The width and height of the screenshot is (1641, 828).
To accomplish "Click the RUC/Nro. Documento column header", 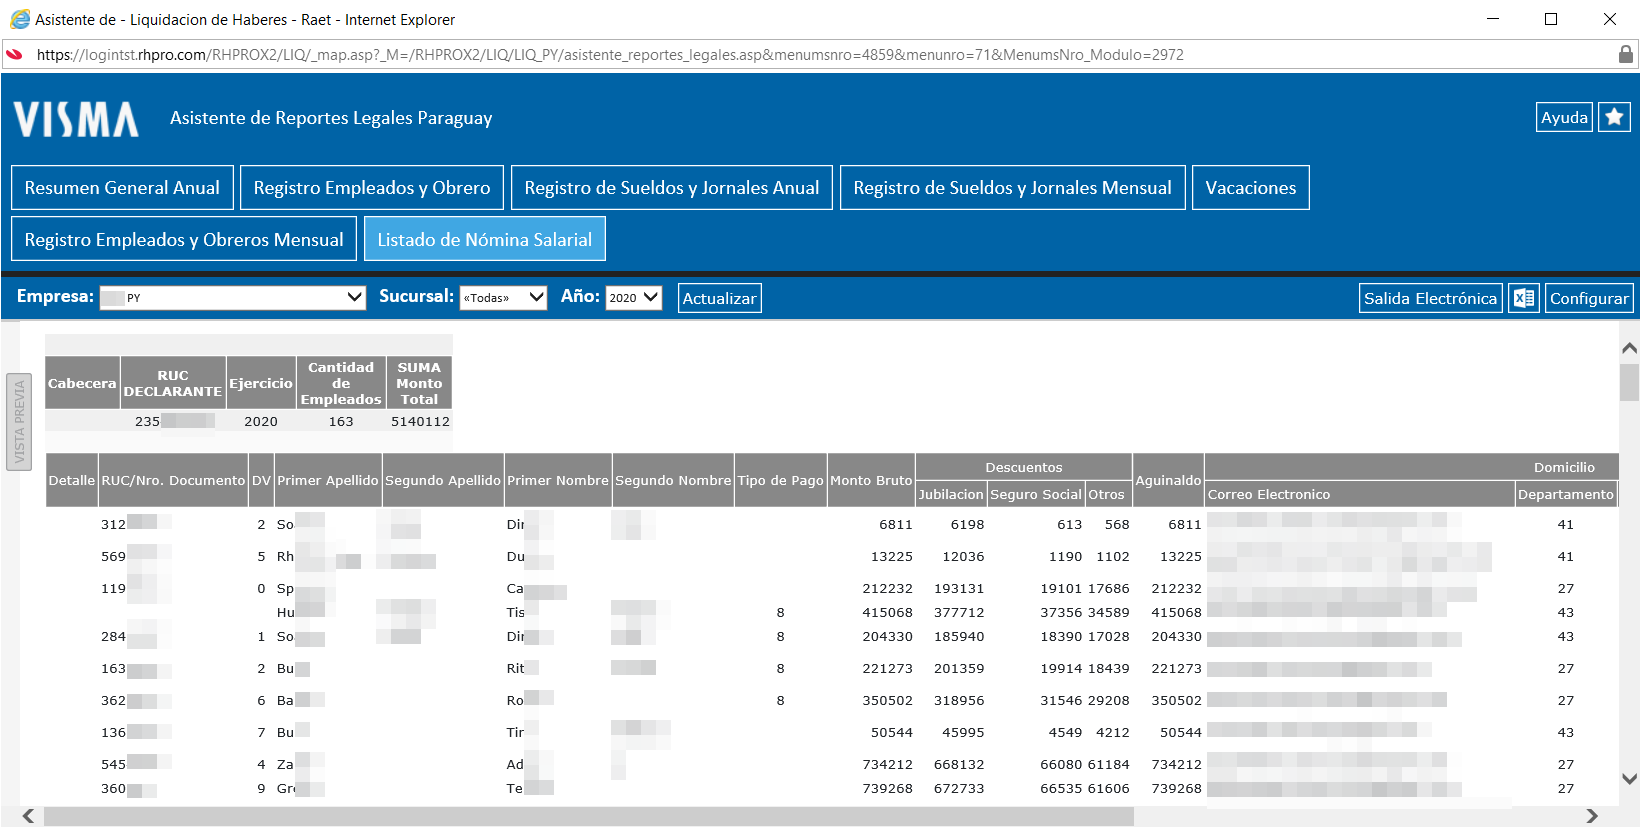I will 173,480.
